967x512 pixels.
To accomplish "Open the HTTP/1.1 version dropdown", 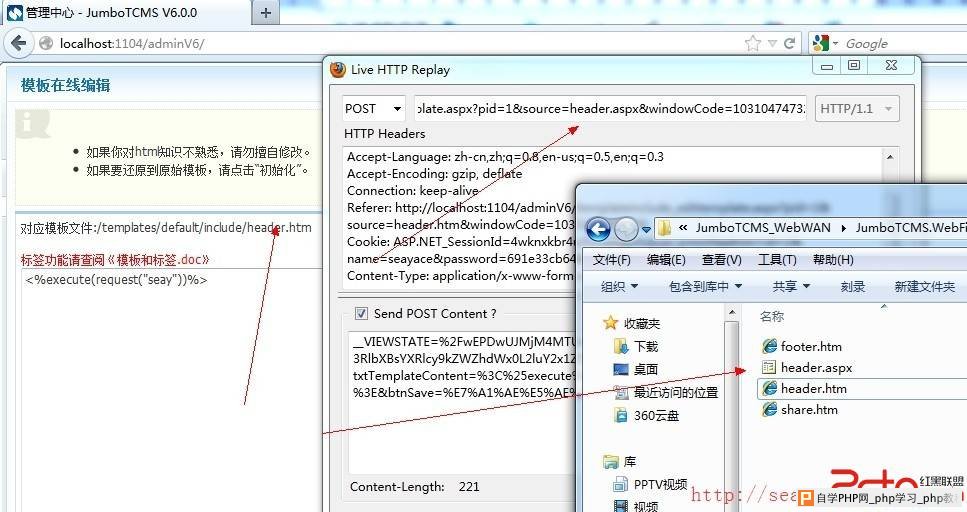I will pos(857,109).
